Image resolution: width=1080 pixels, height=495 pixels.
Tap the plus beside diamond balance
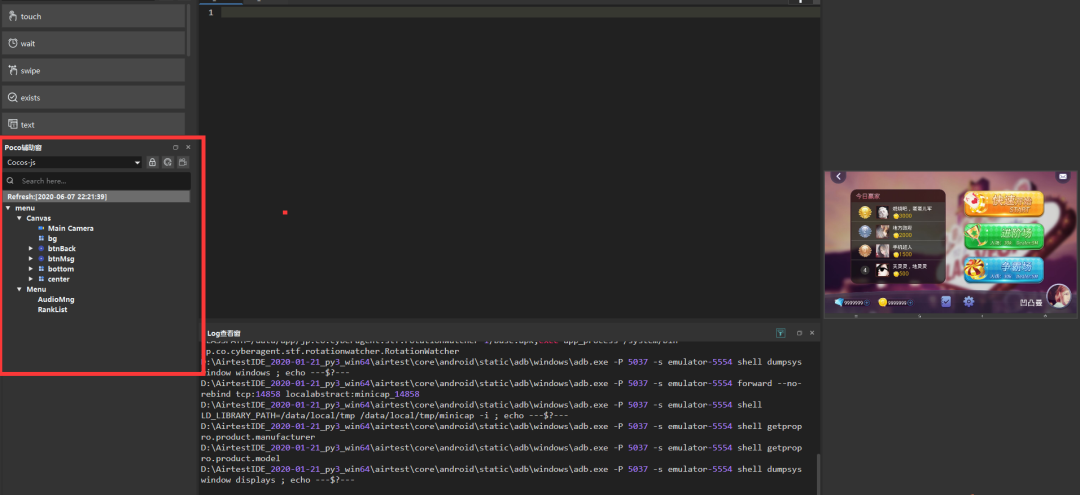point(866,302)
